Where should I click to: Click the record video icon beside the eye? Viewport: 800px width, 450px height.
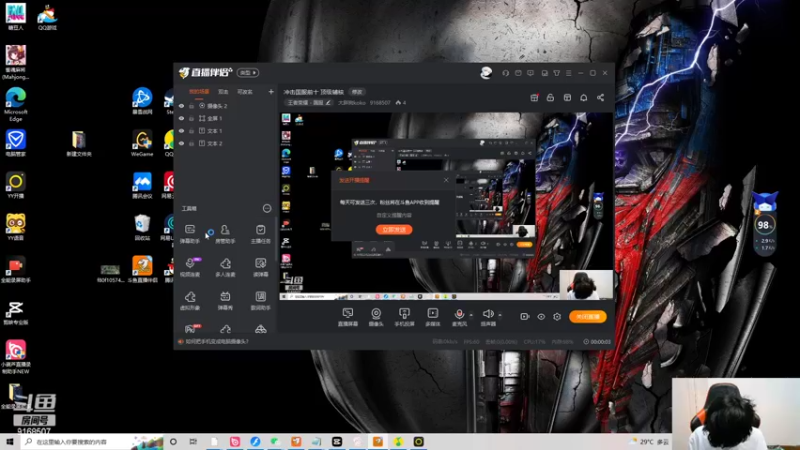pyautogui.click(x=524, y=317)
